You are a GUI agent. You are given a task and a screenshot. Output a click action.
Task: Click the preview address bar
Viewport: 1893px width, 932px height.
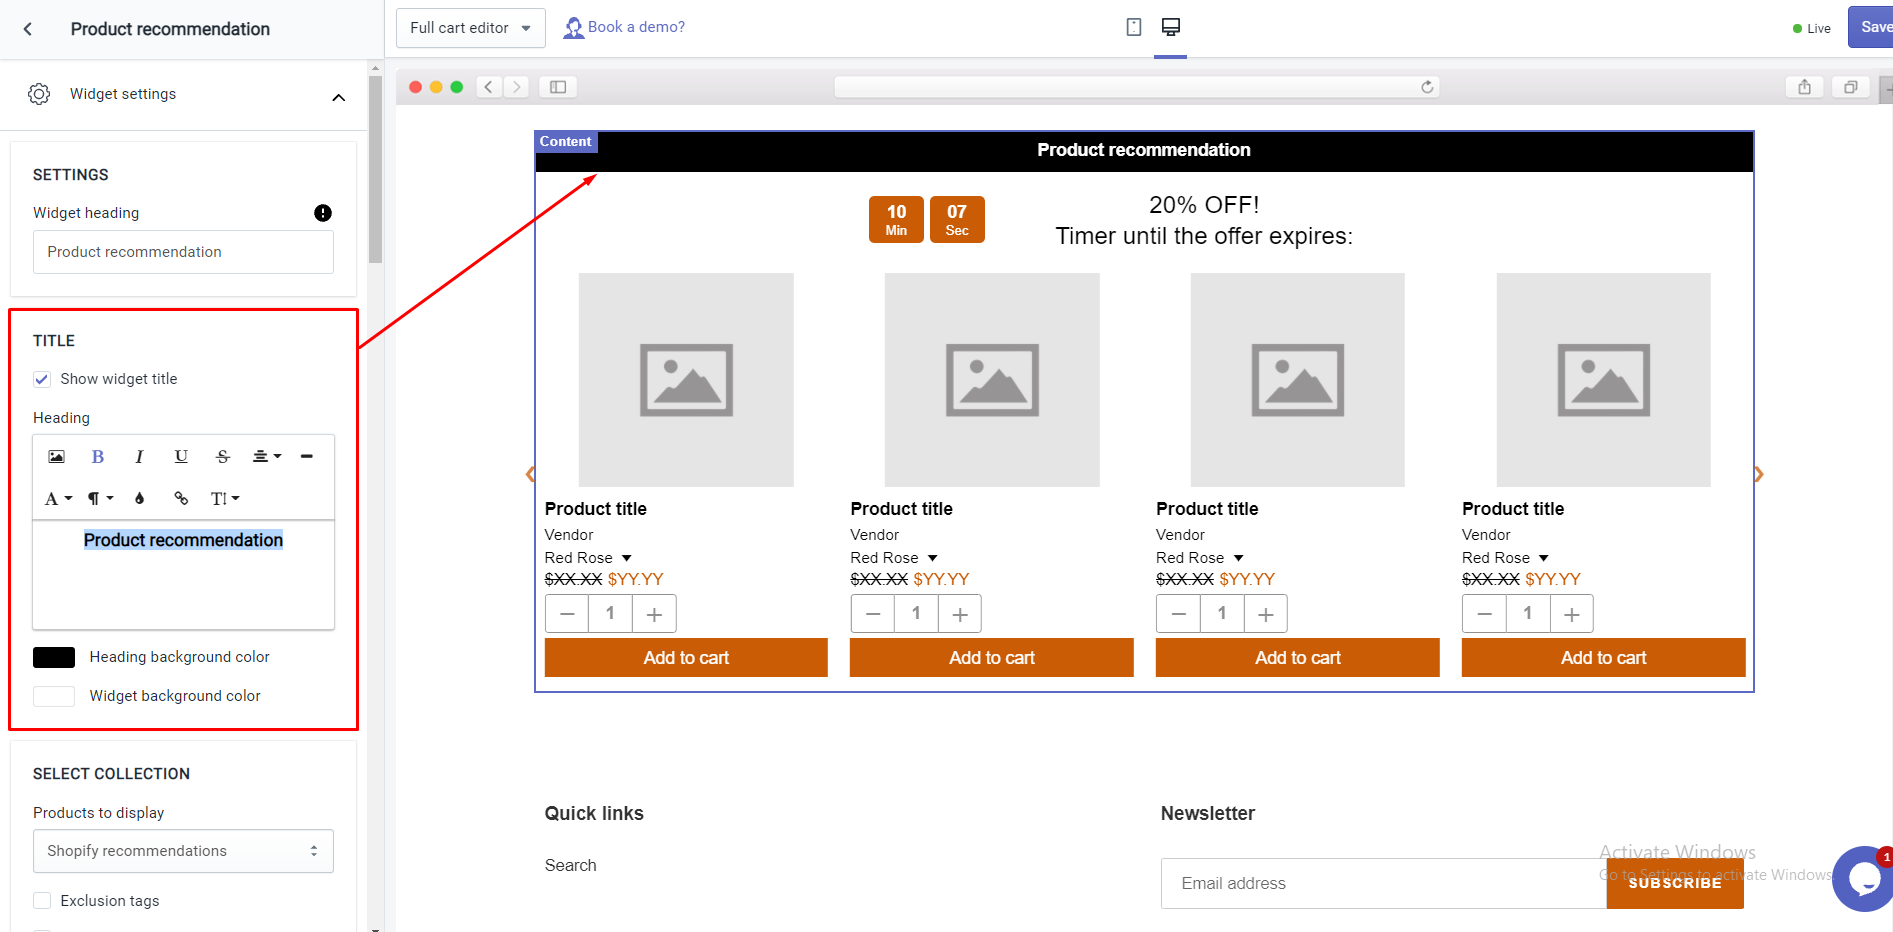point(1137,87)
